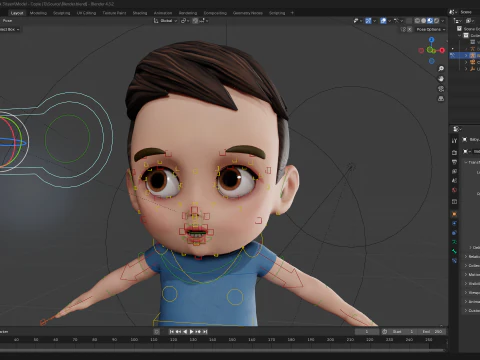Image resolution: width=480 pixels, height=360 pixels.
Task: Open the Tool properties tab
Action: coord(454,141)
